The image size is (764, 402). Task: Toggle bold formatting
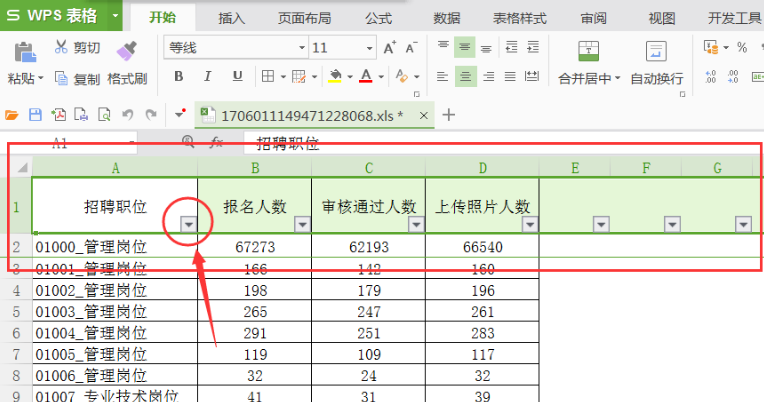(179, 77)
